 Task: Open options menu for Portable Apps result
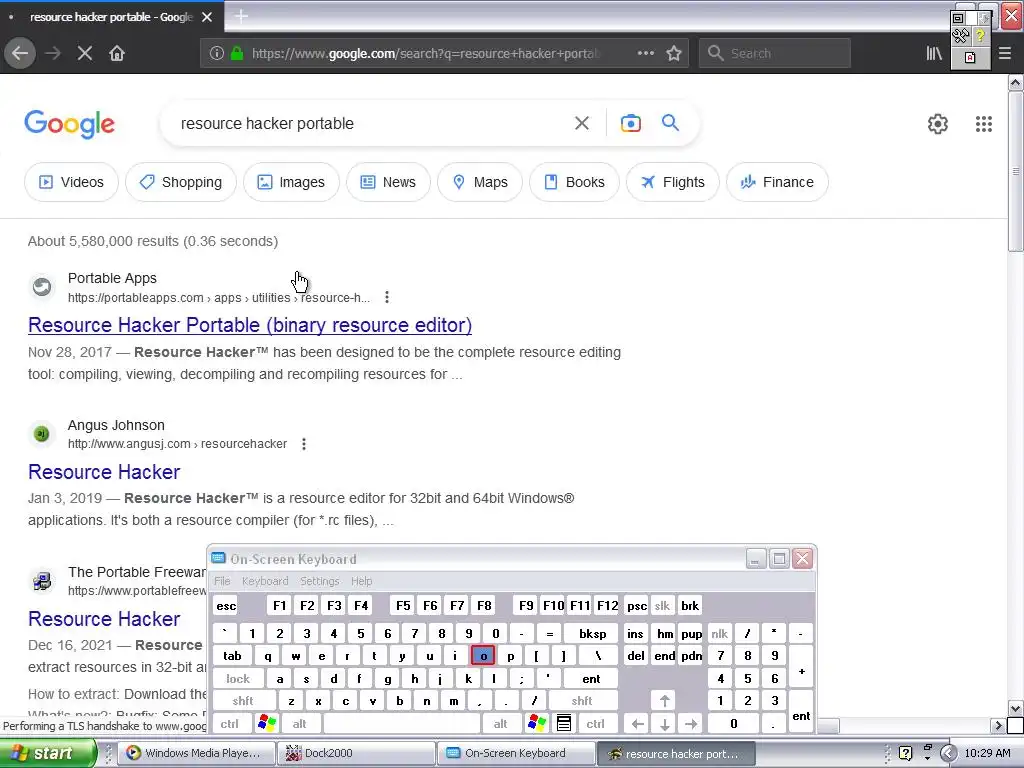point(387,297)
